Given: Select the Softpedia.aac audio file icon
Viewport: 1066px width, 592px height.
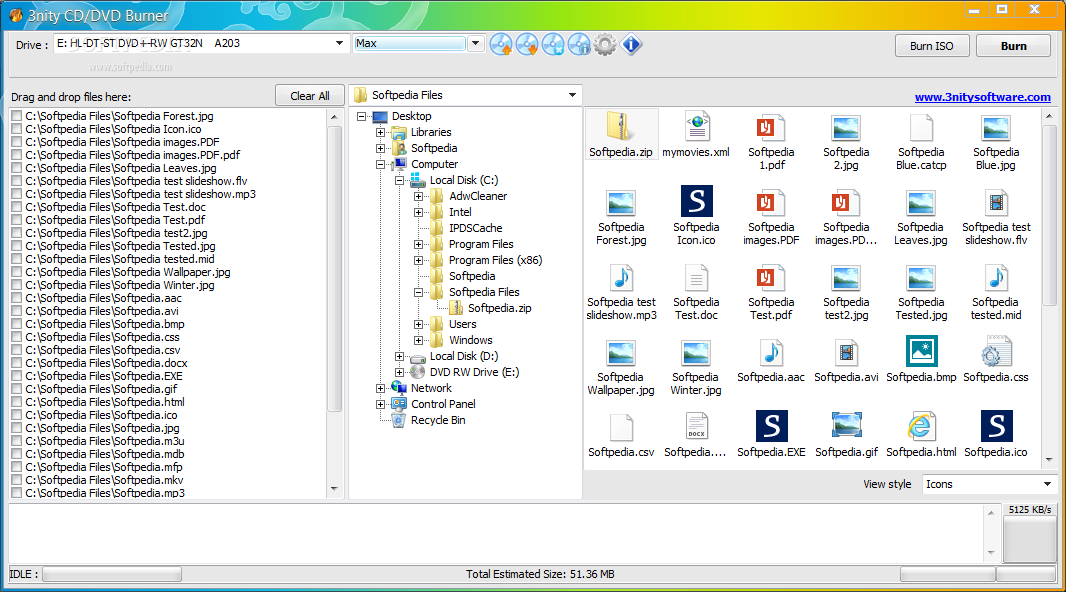Looking at the screenshot, I should click(771, 352).
